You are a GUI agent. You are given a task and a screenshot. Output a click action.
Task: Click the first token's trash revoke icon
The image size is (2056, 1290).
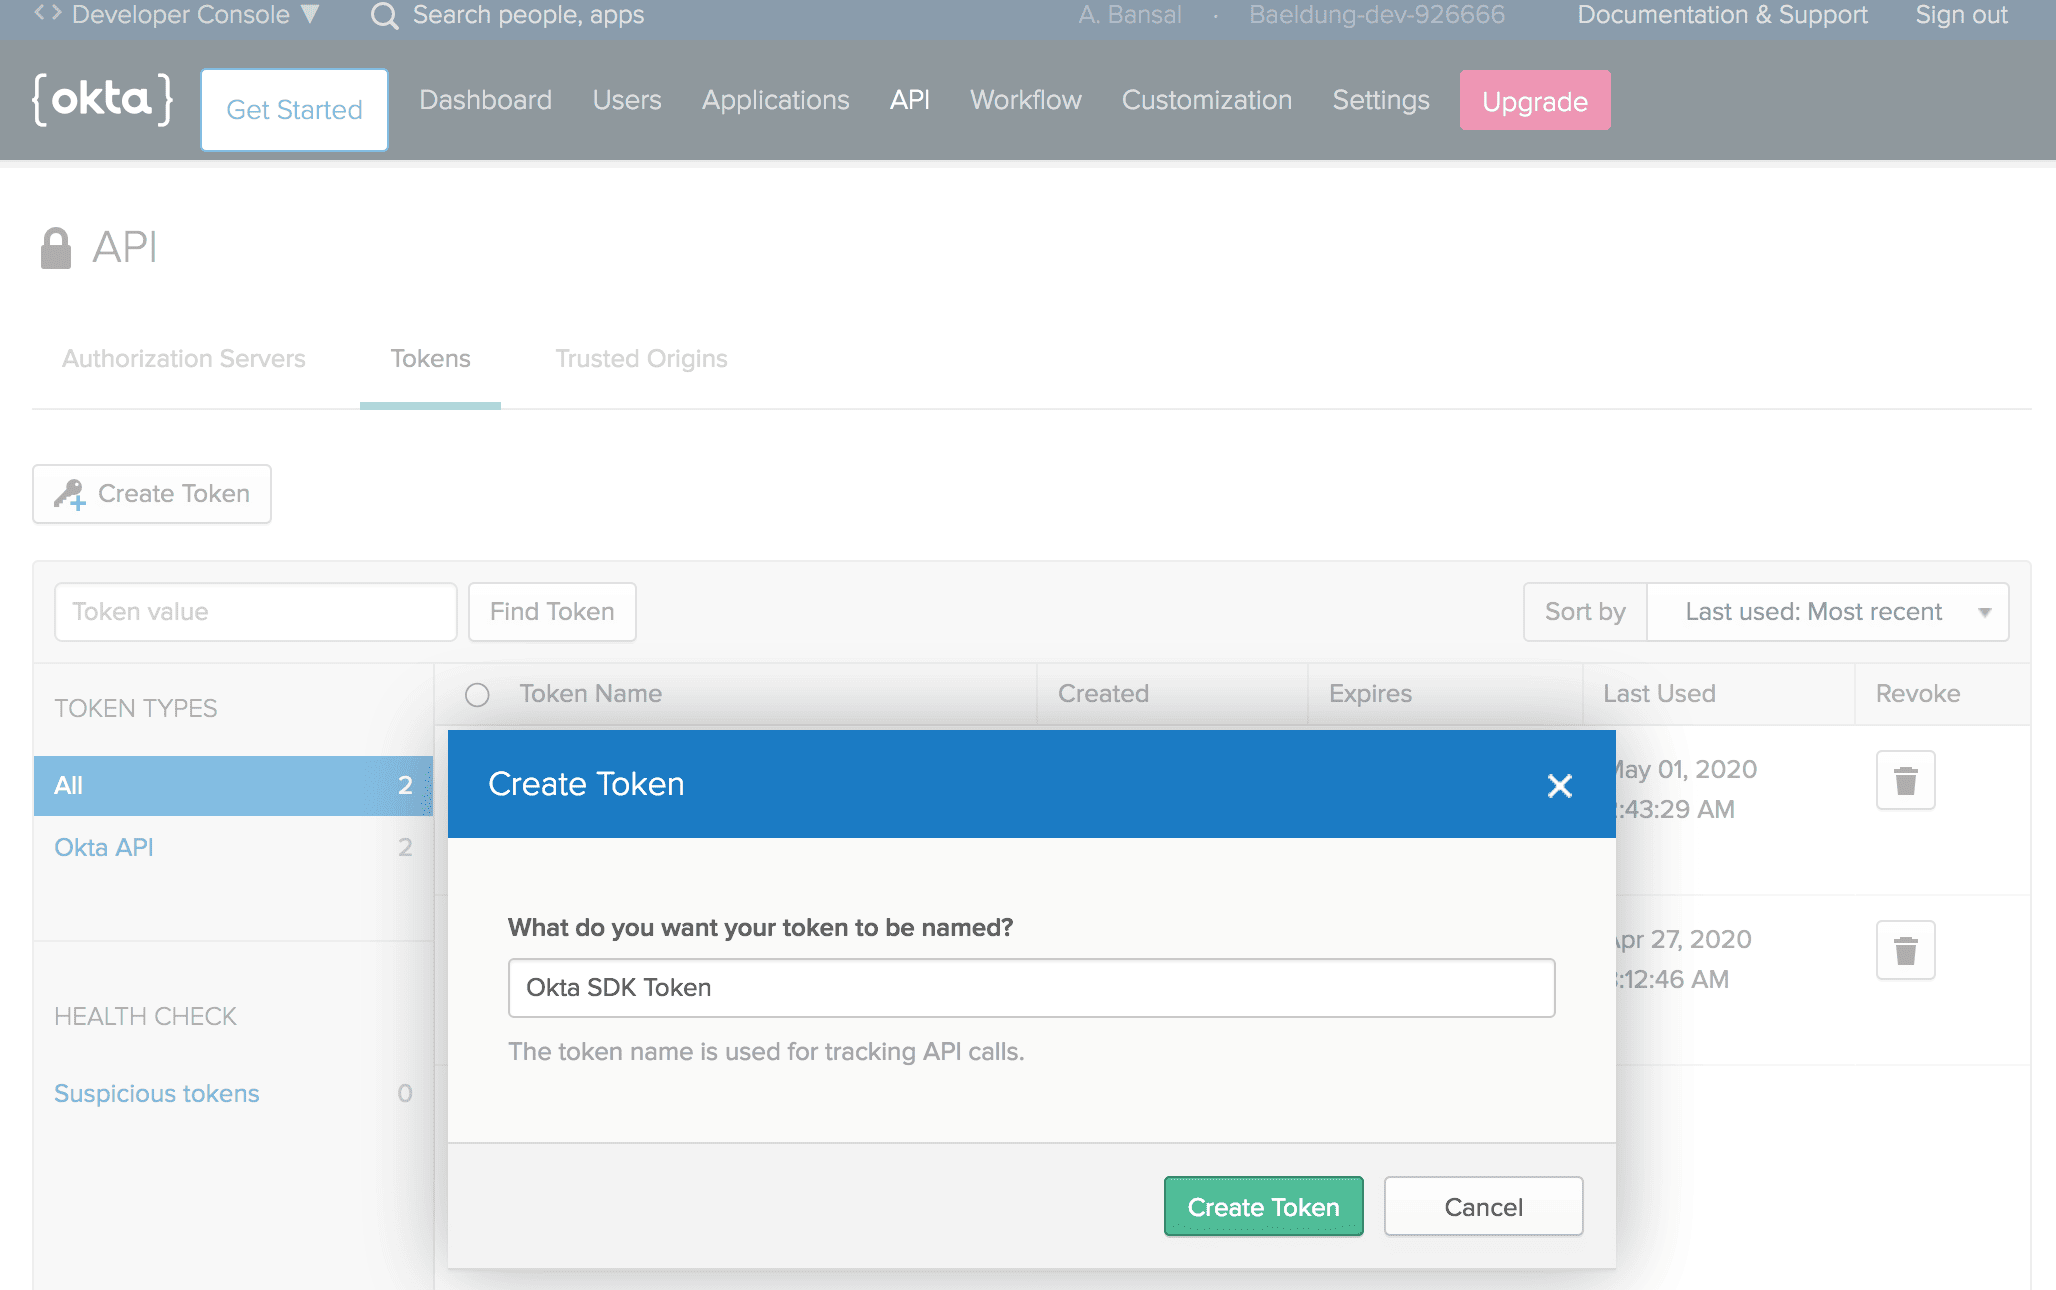pyautogui.click(x=1905, y=780)
